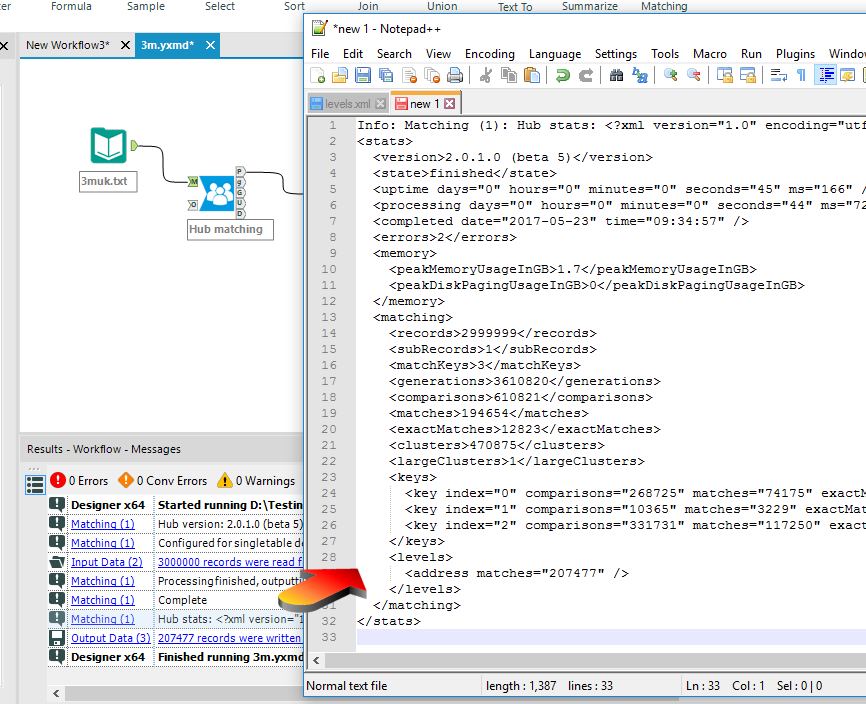Click Results panel horizontal scrollbar left arrow
This screenshot has width=866, height=704.
tap(56, 694)
